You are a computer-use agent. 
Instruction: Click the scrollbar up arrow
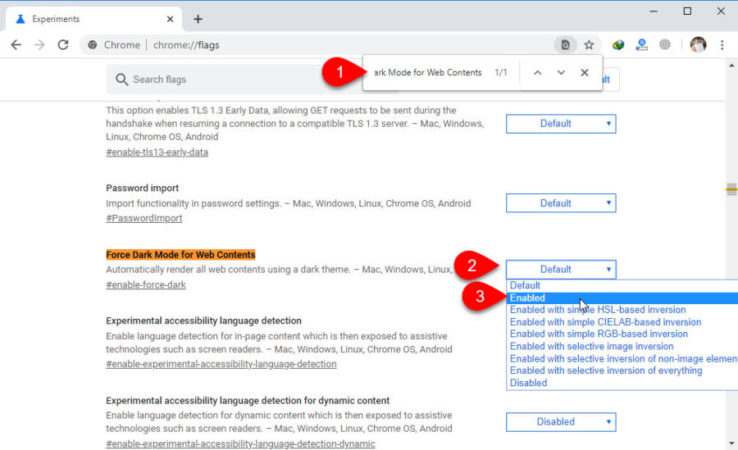(x=731, y=66)
